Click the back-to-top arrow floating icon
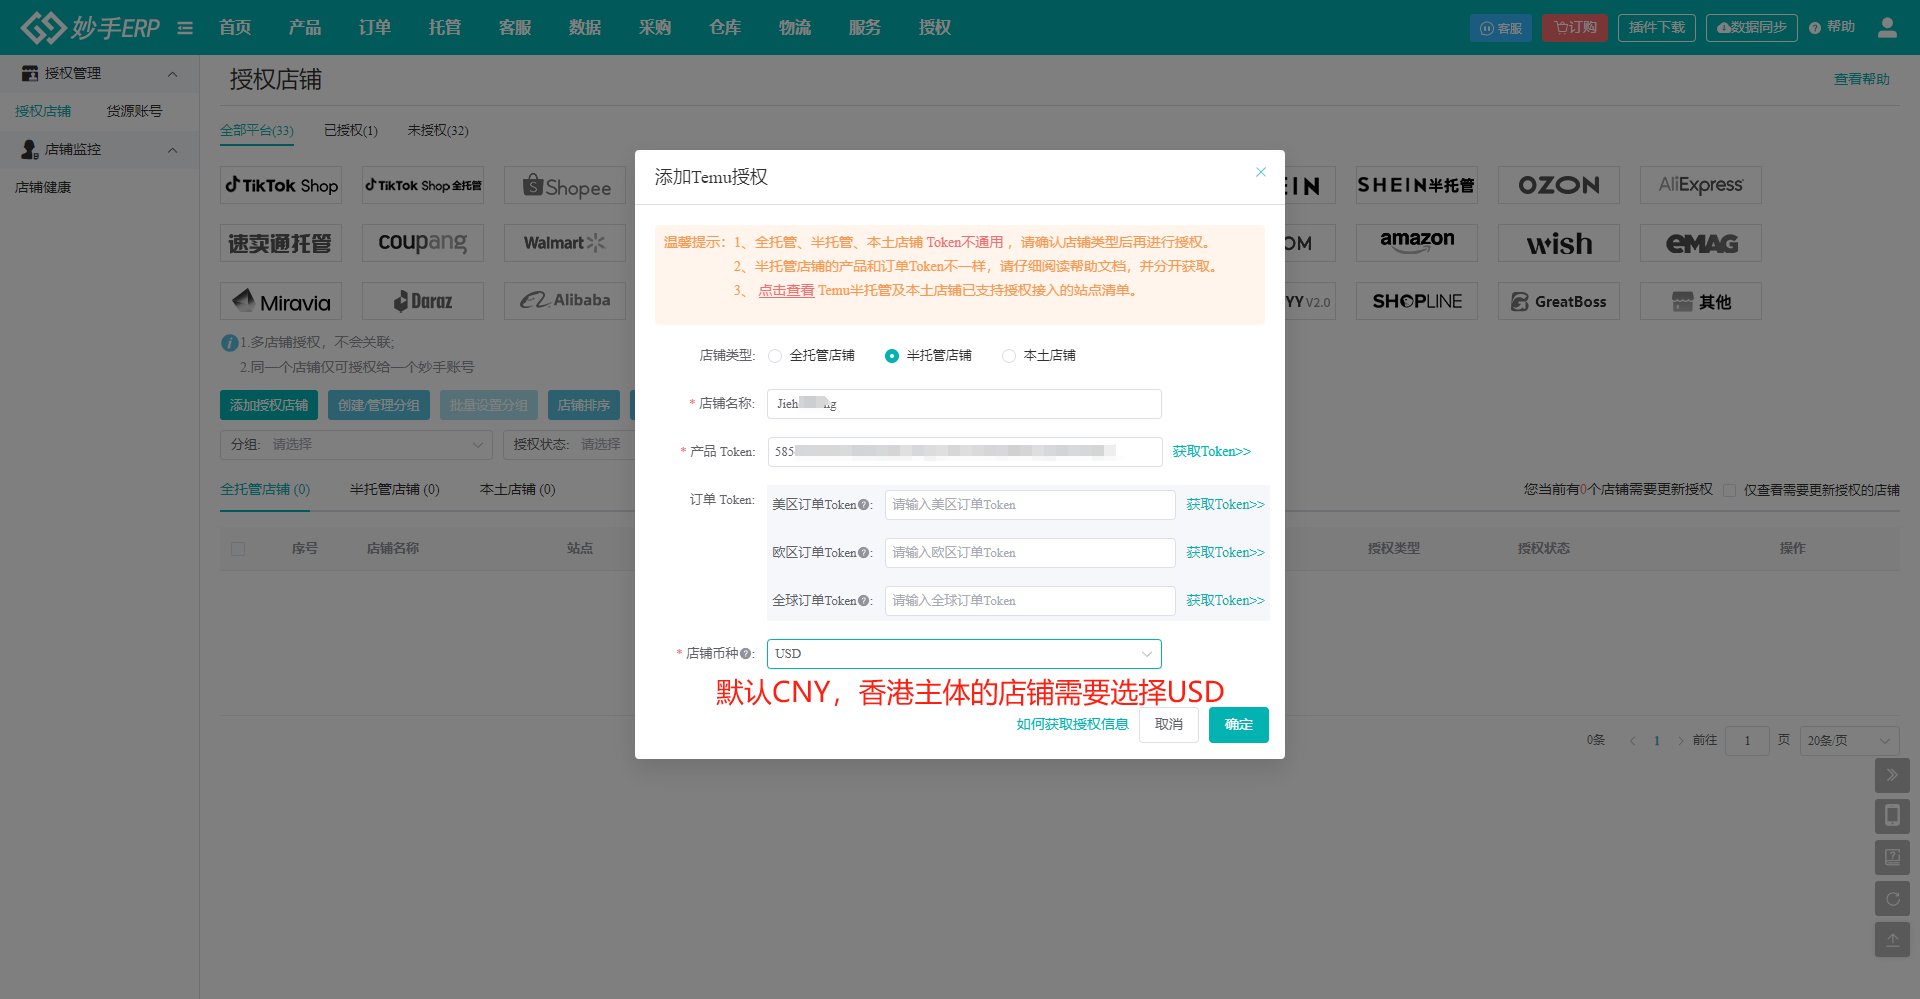This screenshot has height=999, width=1920. pyautogui.click(x=1892, y=940)
